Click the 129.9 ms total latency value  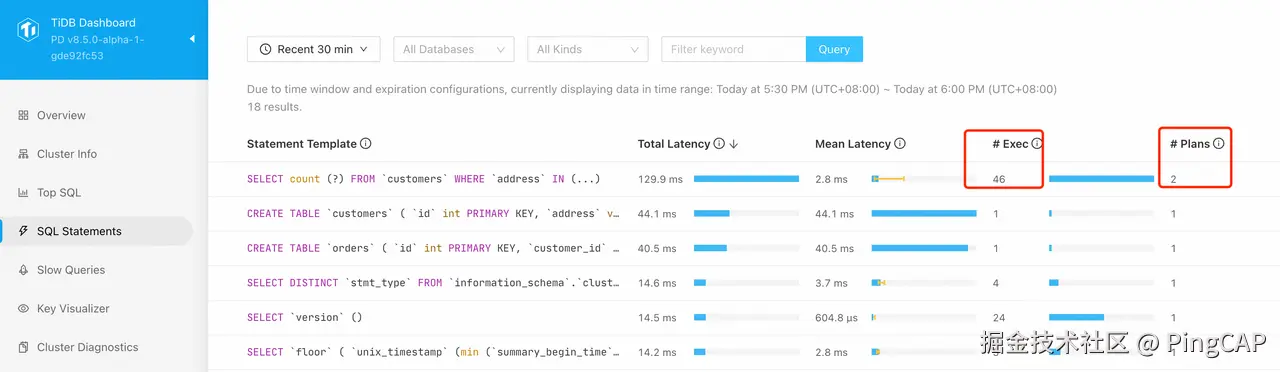point(660,179)
